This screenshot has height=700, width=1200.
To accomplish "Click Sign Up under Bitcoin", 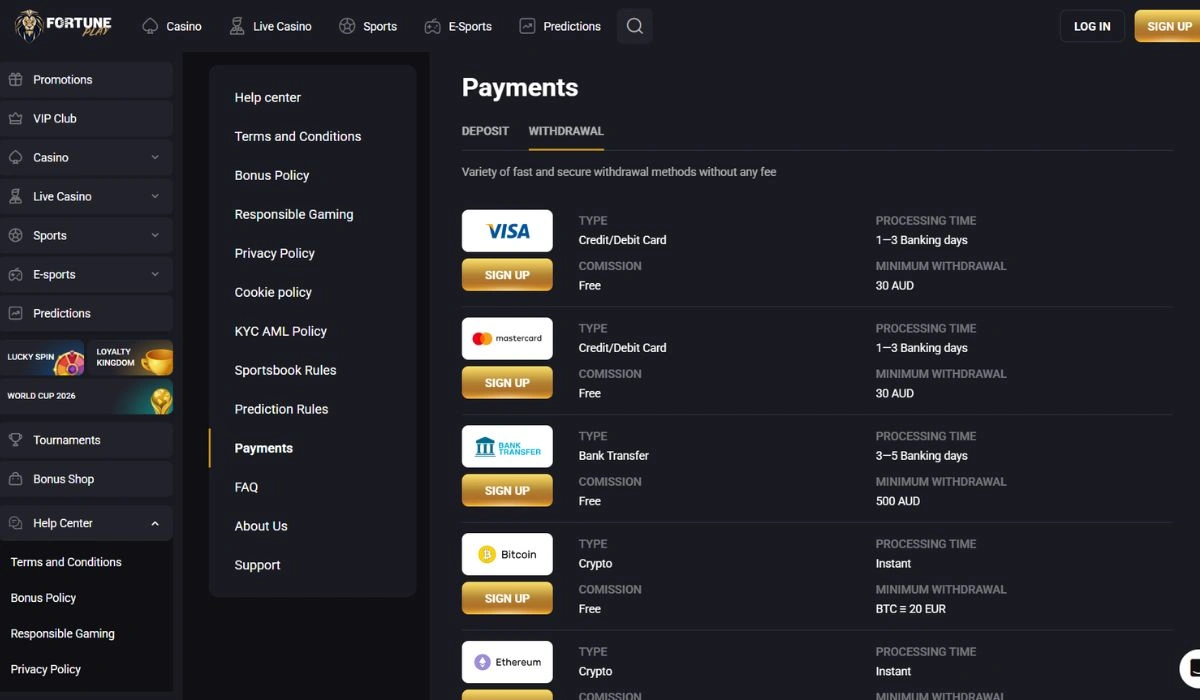I will pos(507,598).
